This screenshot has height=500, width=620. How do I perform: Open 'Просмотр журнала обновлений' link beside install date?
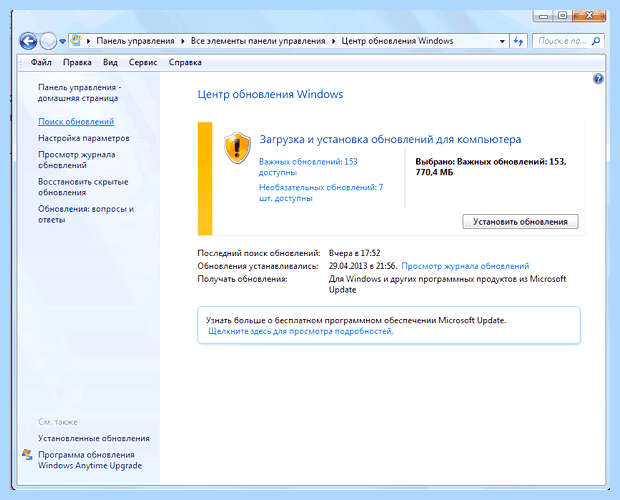coord(465,266)
